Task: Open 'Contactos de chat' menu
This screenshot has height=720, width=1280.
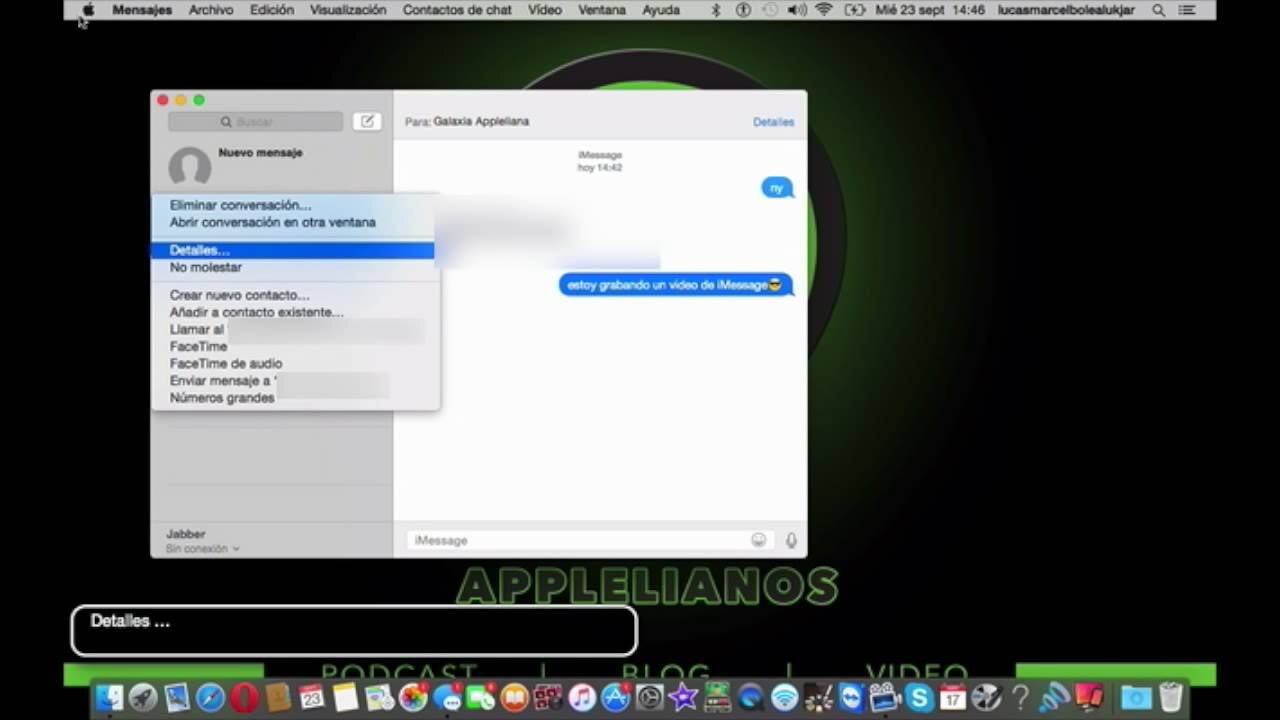Action: click(457, 10)
